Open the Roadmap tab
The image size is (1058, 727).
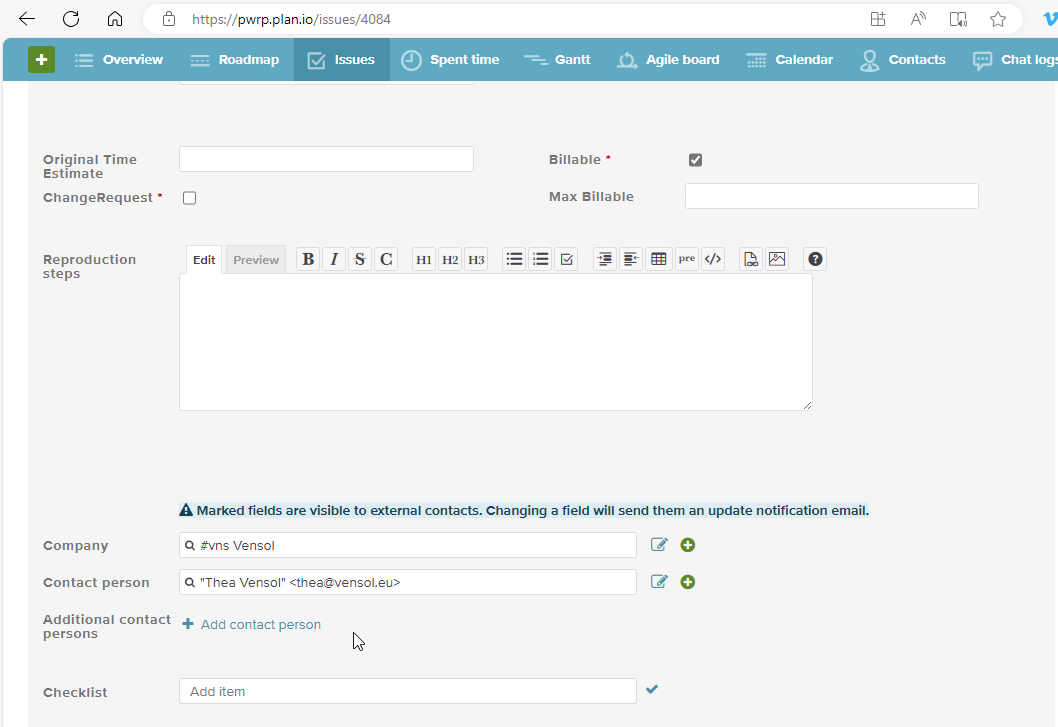235,59
